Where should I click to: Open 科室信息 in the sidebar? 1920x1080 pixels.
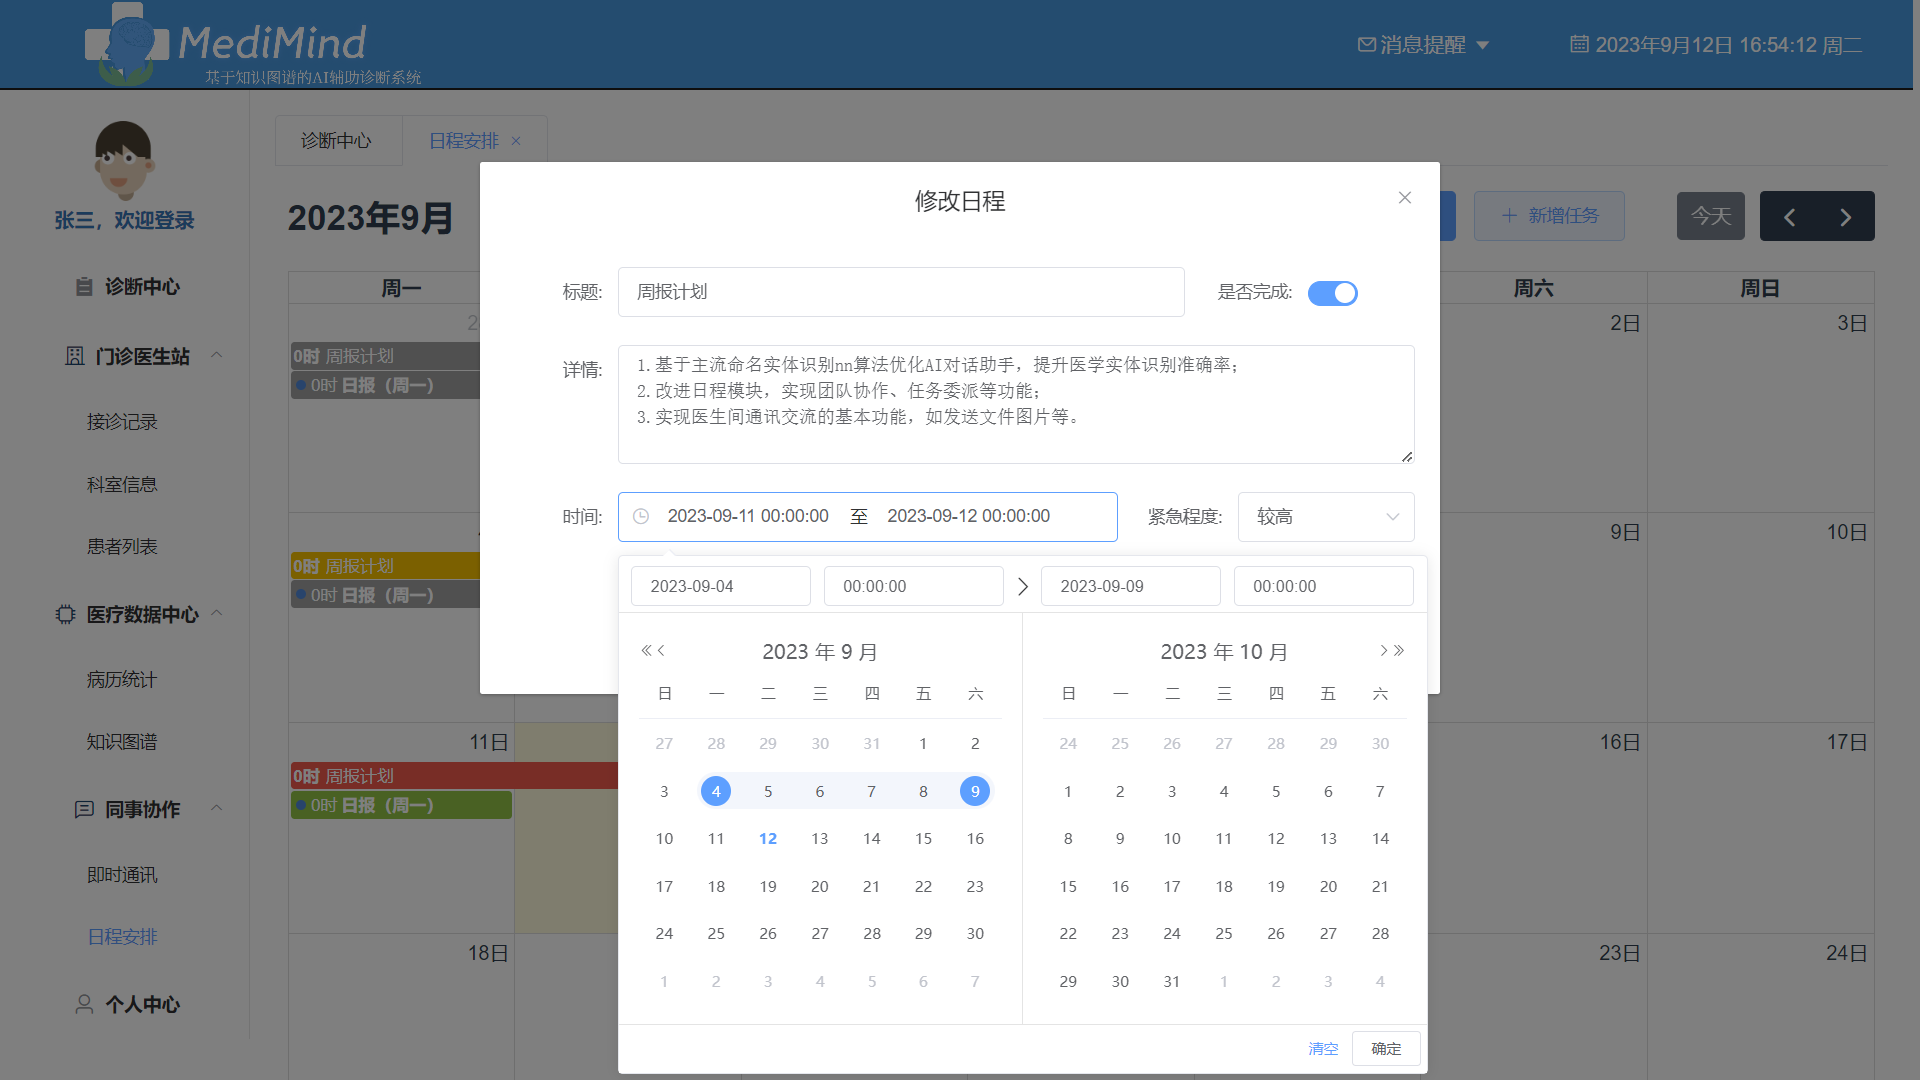click(122, 485)
